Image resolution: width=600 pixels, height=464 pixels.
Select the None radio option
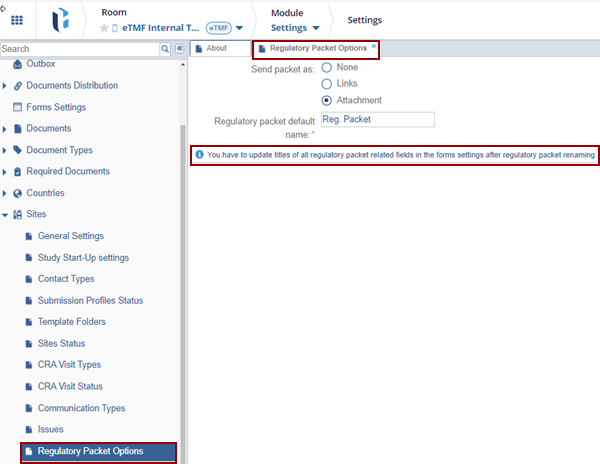(326, 67)
